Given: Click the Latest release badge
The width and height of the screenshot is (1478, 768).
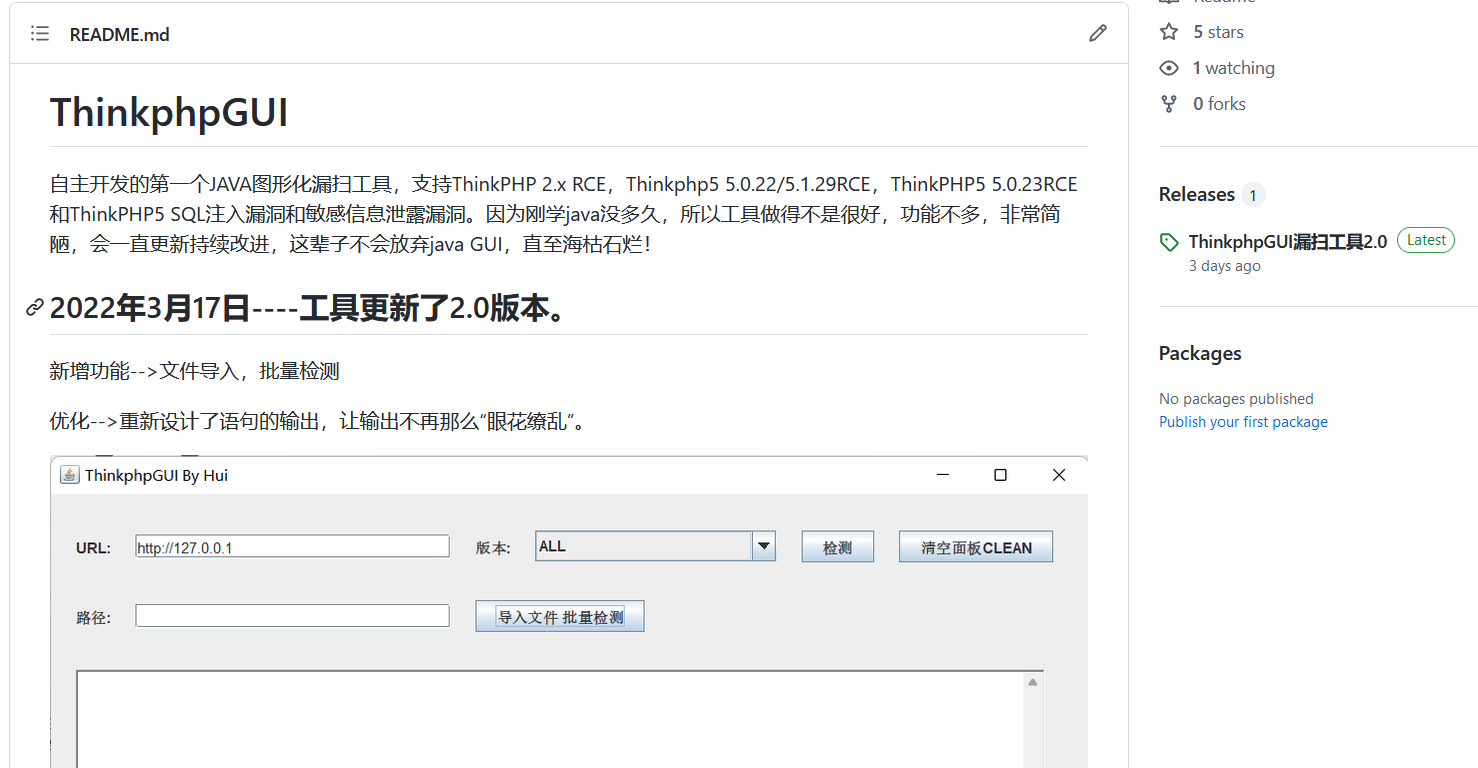Looking at the screenshot, I should tap(1426, 240).
